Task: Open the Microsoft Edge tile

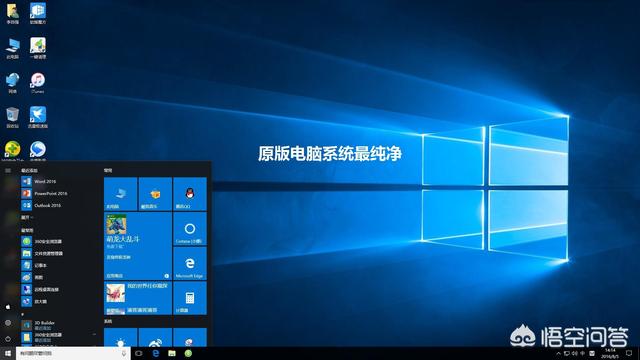Action: (190, 263)
